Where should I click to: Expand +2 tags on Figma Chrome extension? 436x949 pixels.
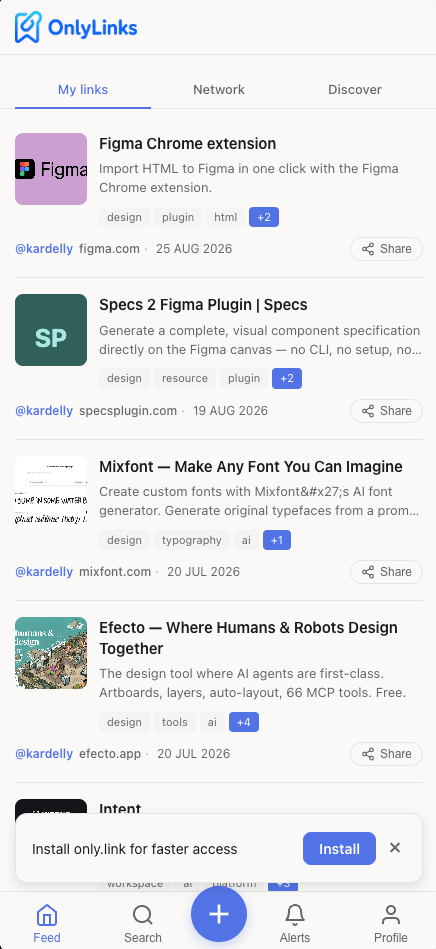(264, 217)
